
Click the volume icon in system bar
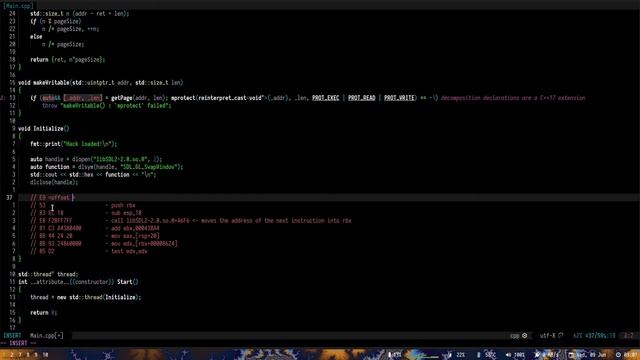pyautogui.click(x=508, y=355)
